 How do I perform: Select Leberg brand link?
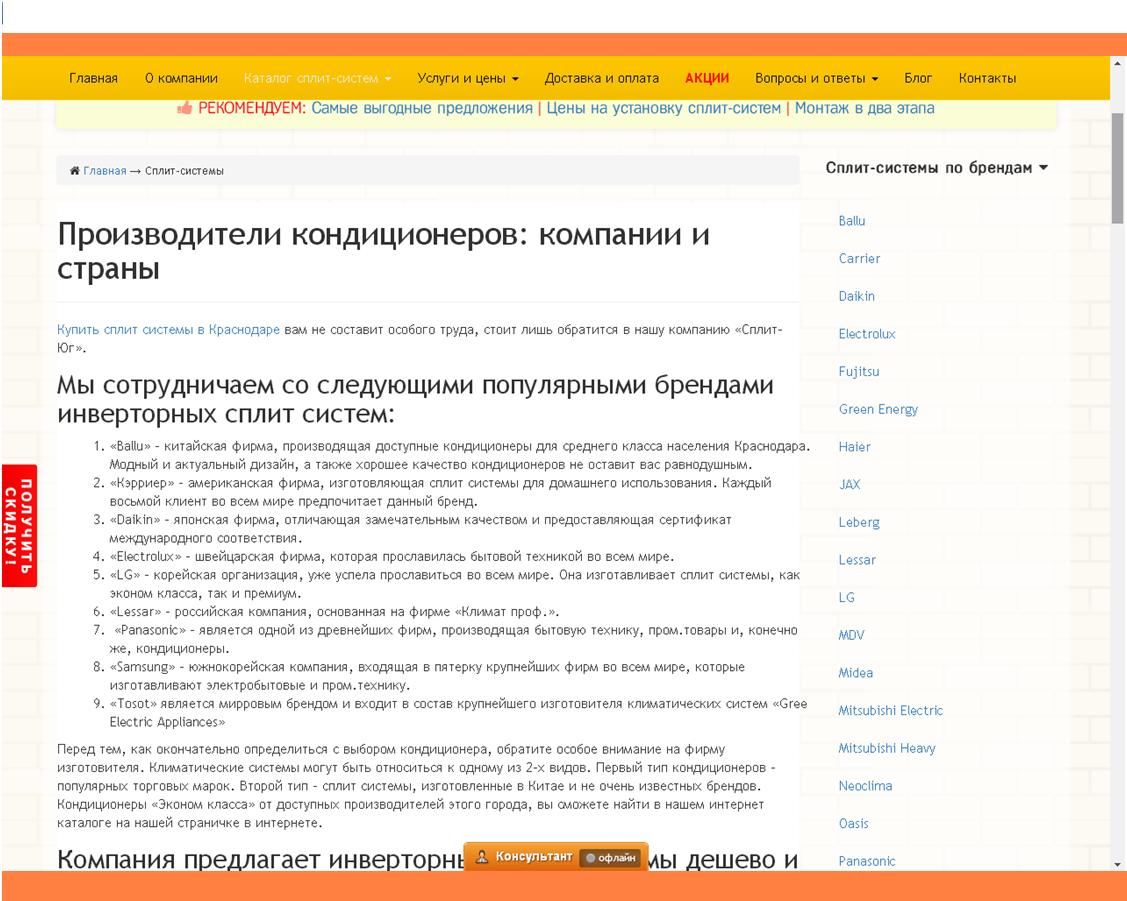[859, 522]
